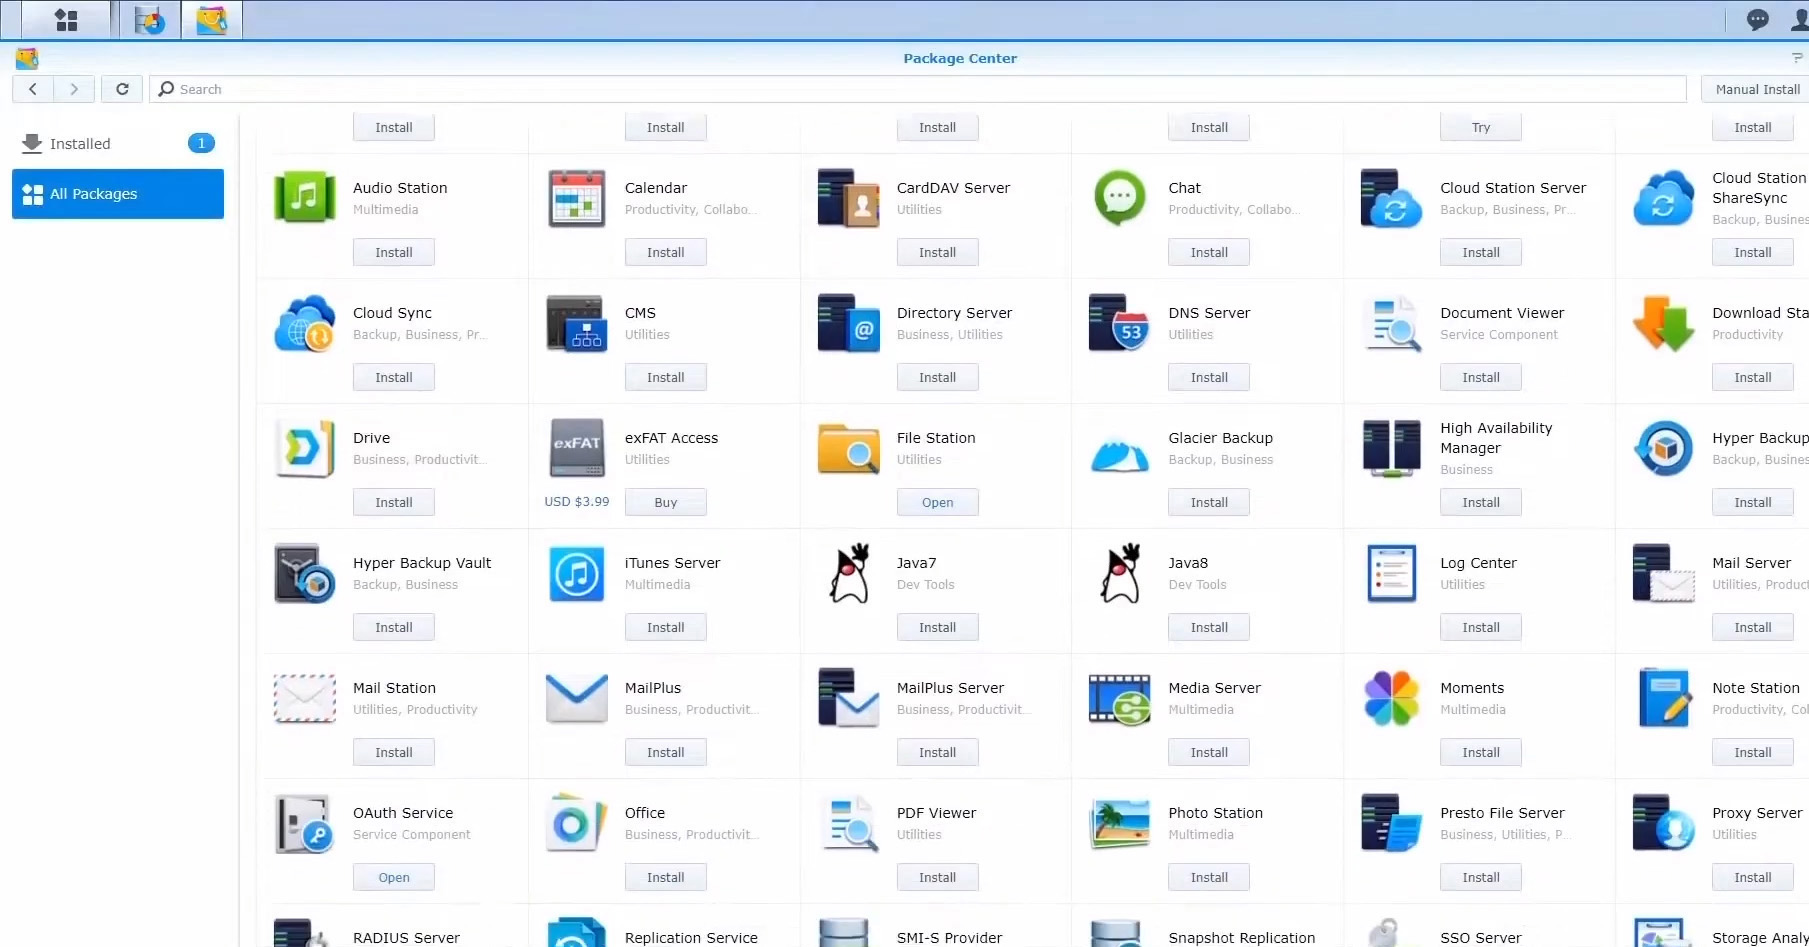Click the Drive package icon
1809x947 pixels.
click(x=305, y=447)
